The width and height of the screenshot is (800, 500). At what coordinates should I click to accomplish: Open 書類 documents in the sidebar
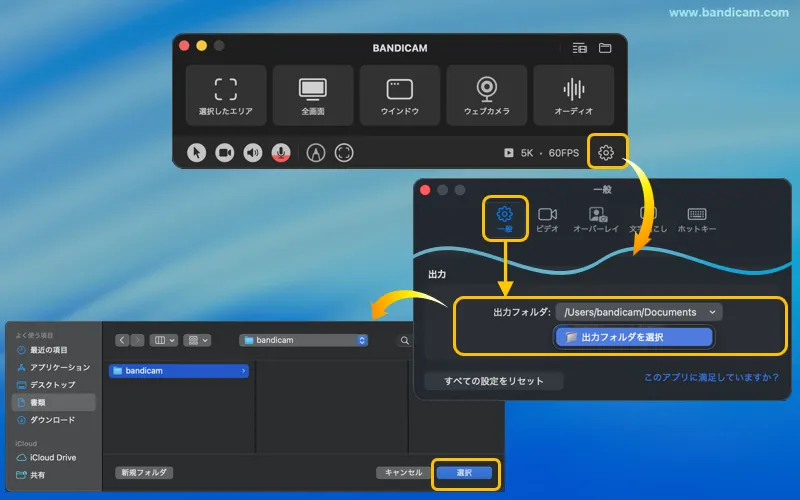[x=54, y=403]
